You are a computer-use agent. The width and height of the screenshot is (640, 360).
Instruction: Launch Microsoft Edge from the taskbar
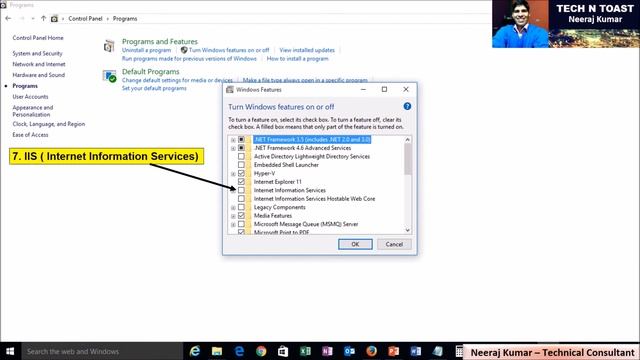239,351
